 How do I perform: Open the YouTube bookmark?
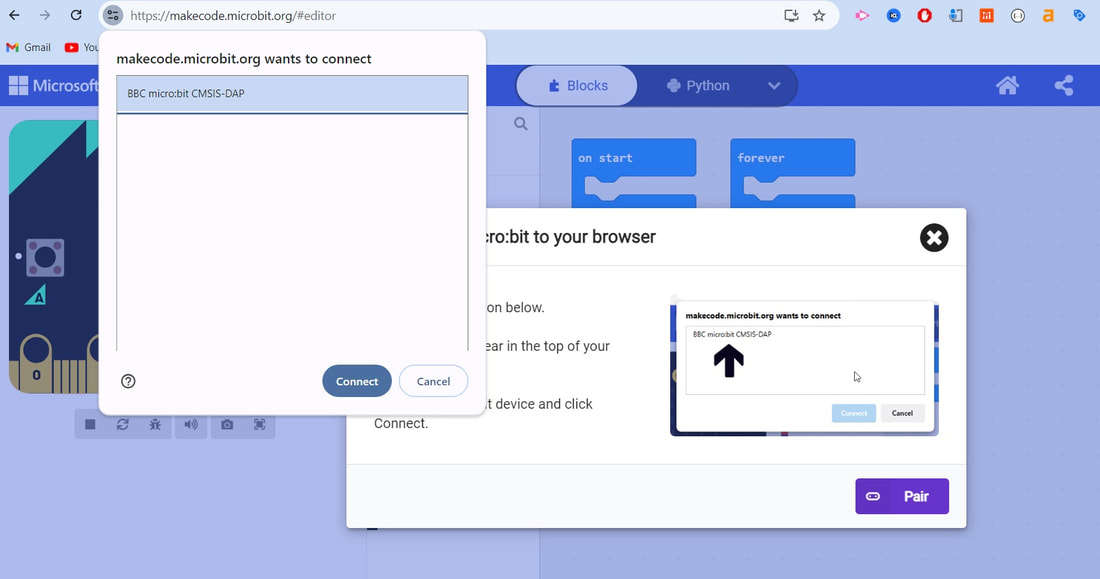click(x=81, y=47)
